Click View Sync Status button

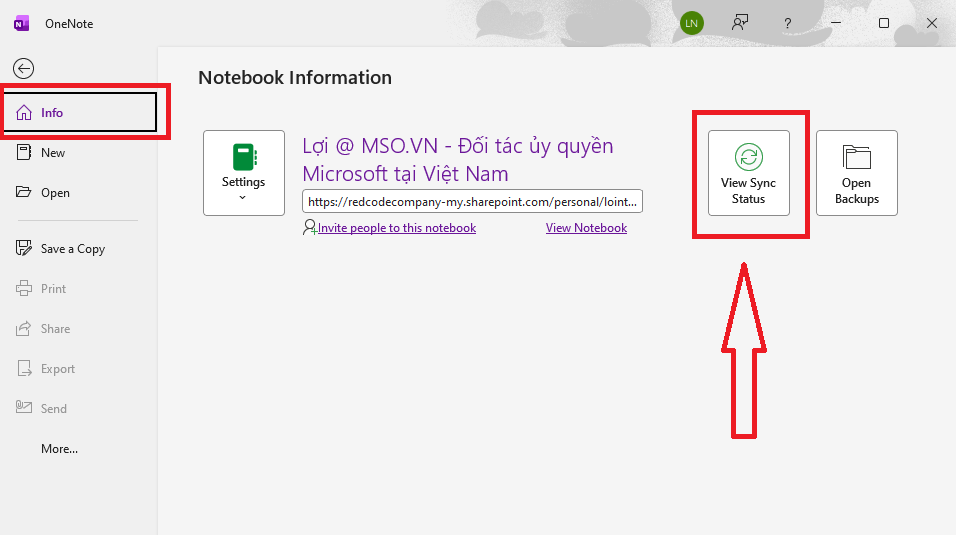point(749,173)
